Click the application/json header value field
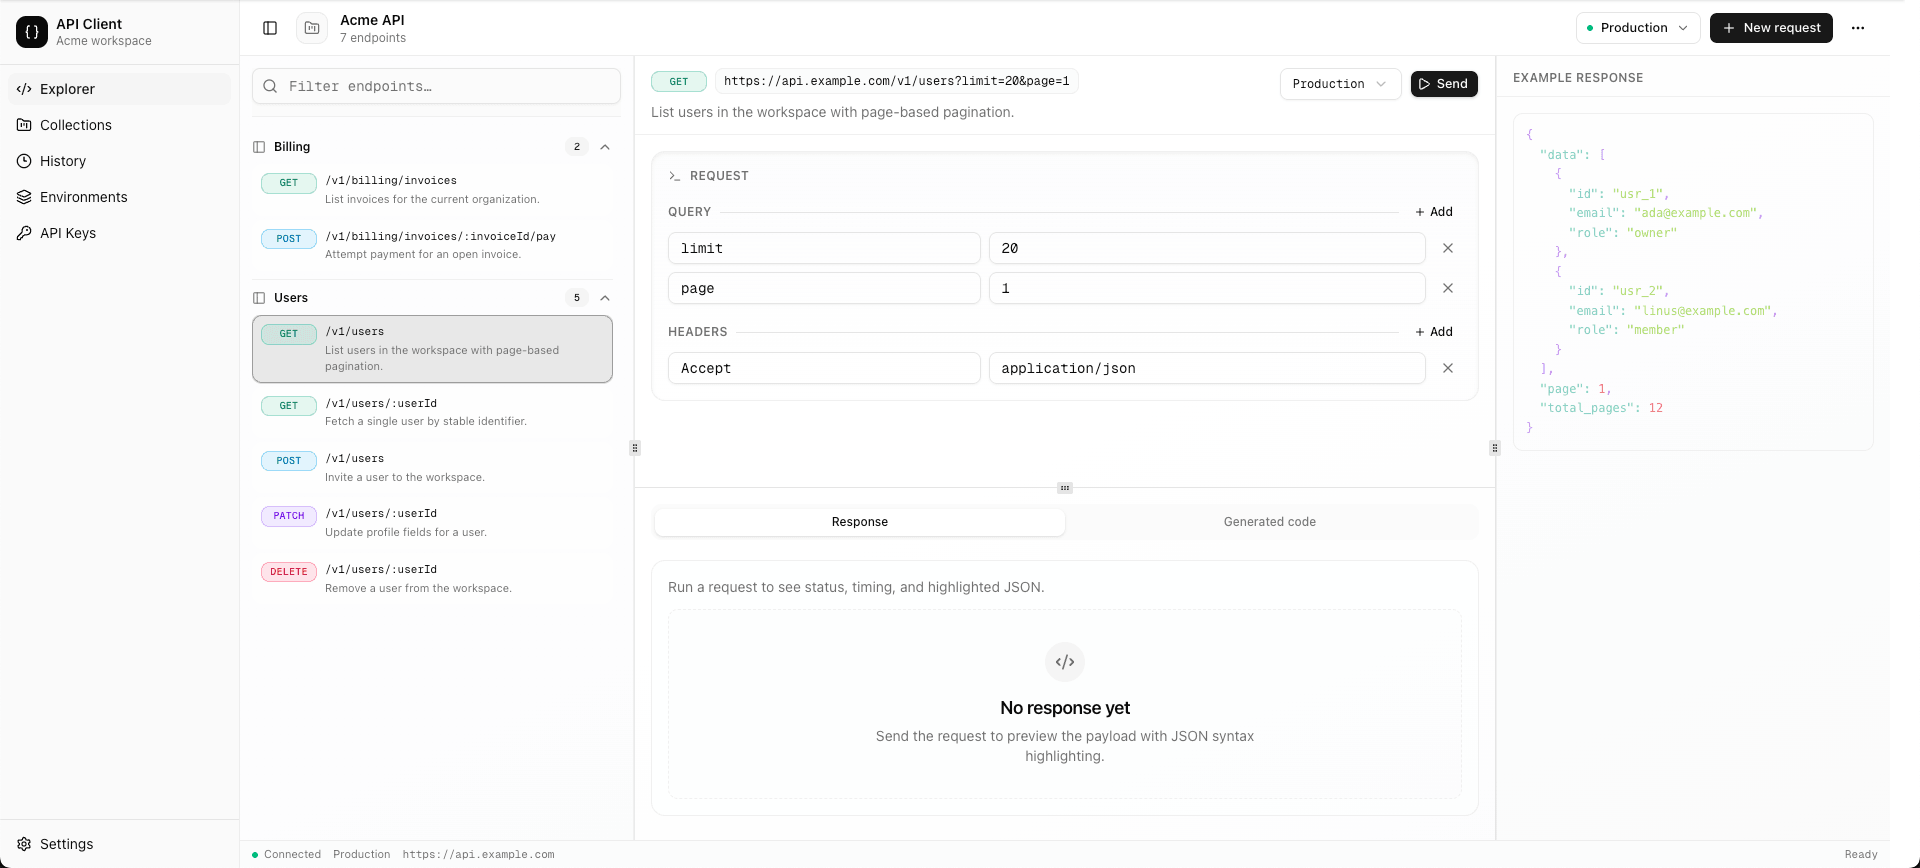The width and height of the screenshot is (1920, 868). [1207, 368]
